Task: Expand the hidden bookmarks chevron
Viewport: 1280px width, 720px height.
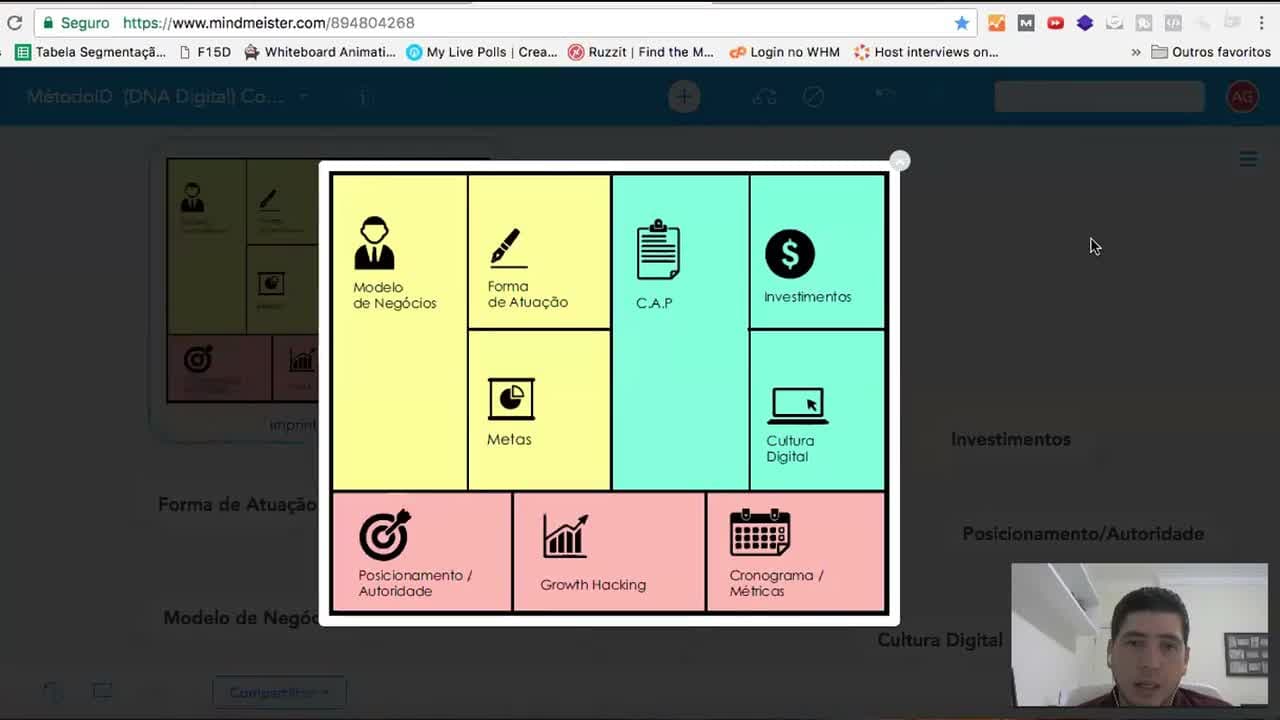Action: tap(1136, 52)
